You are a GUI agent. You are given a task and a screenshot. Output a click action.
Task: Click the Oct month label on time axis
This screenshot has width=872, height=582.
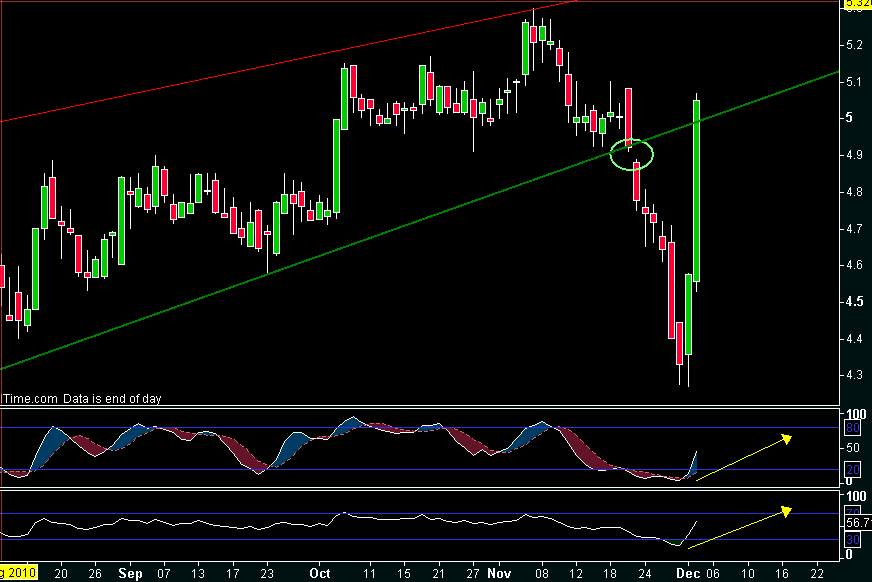[x=320, y=573]
